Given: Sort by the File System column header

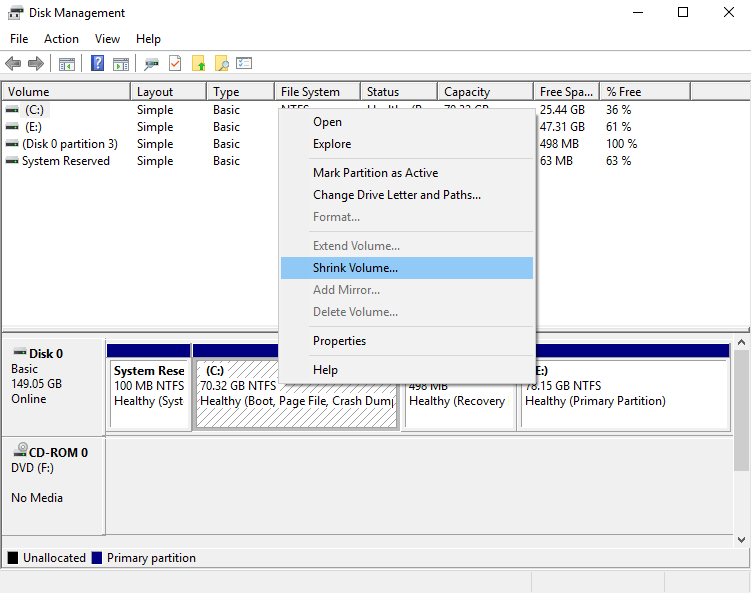Looking at the screenshot, I should tap(318, 91).
